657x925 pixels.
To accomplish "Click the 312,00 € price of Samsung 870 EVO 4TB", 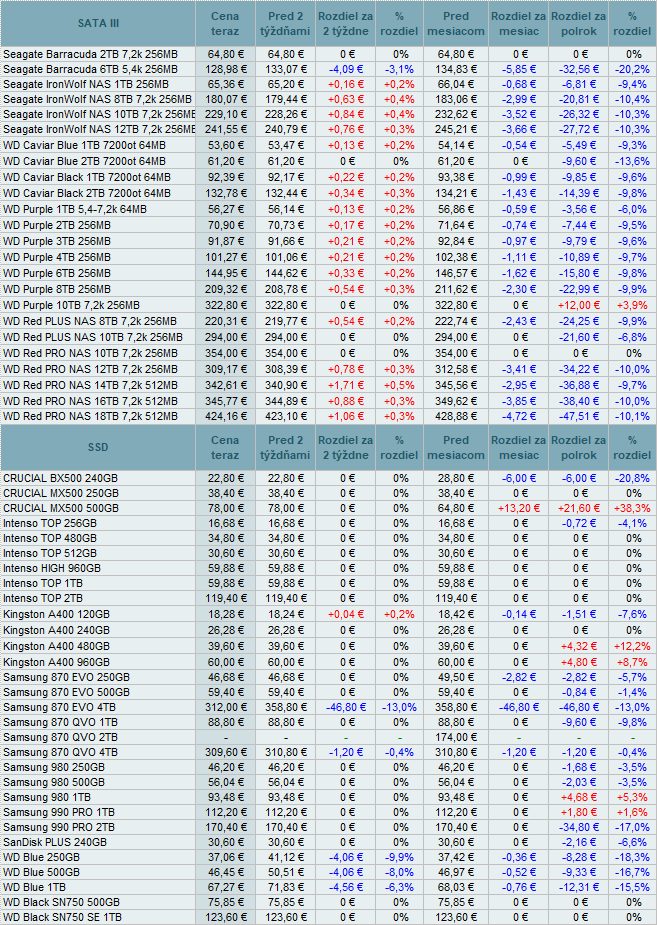I will tap(225, 707).
